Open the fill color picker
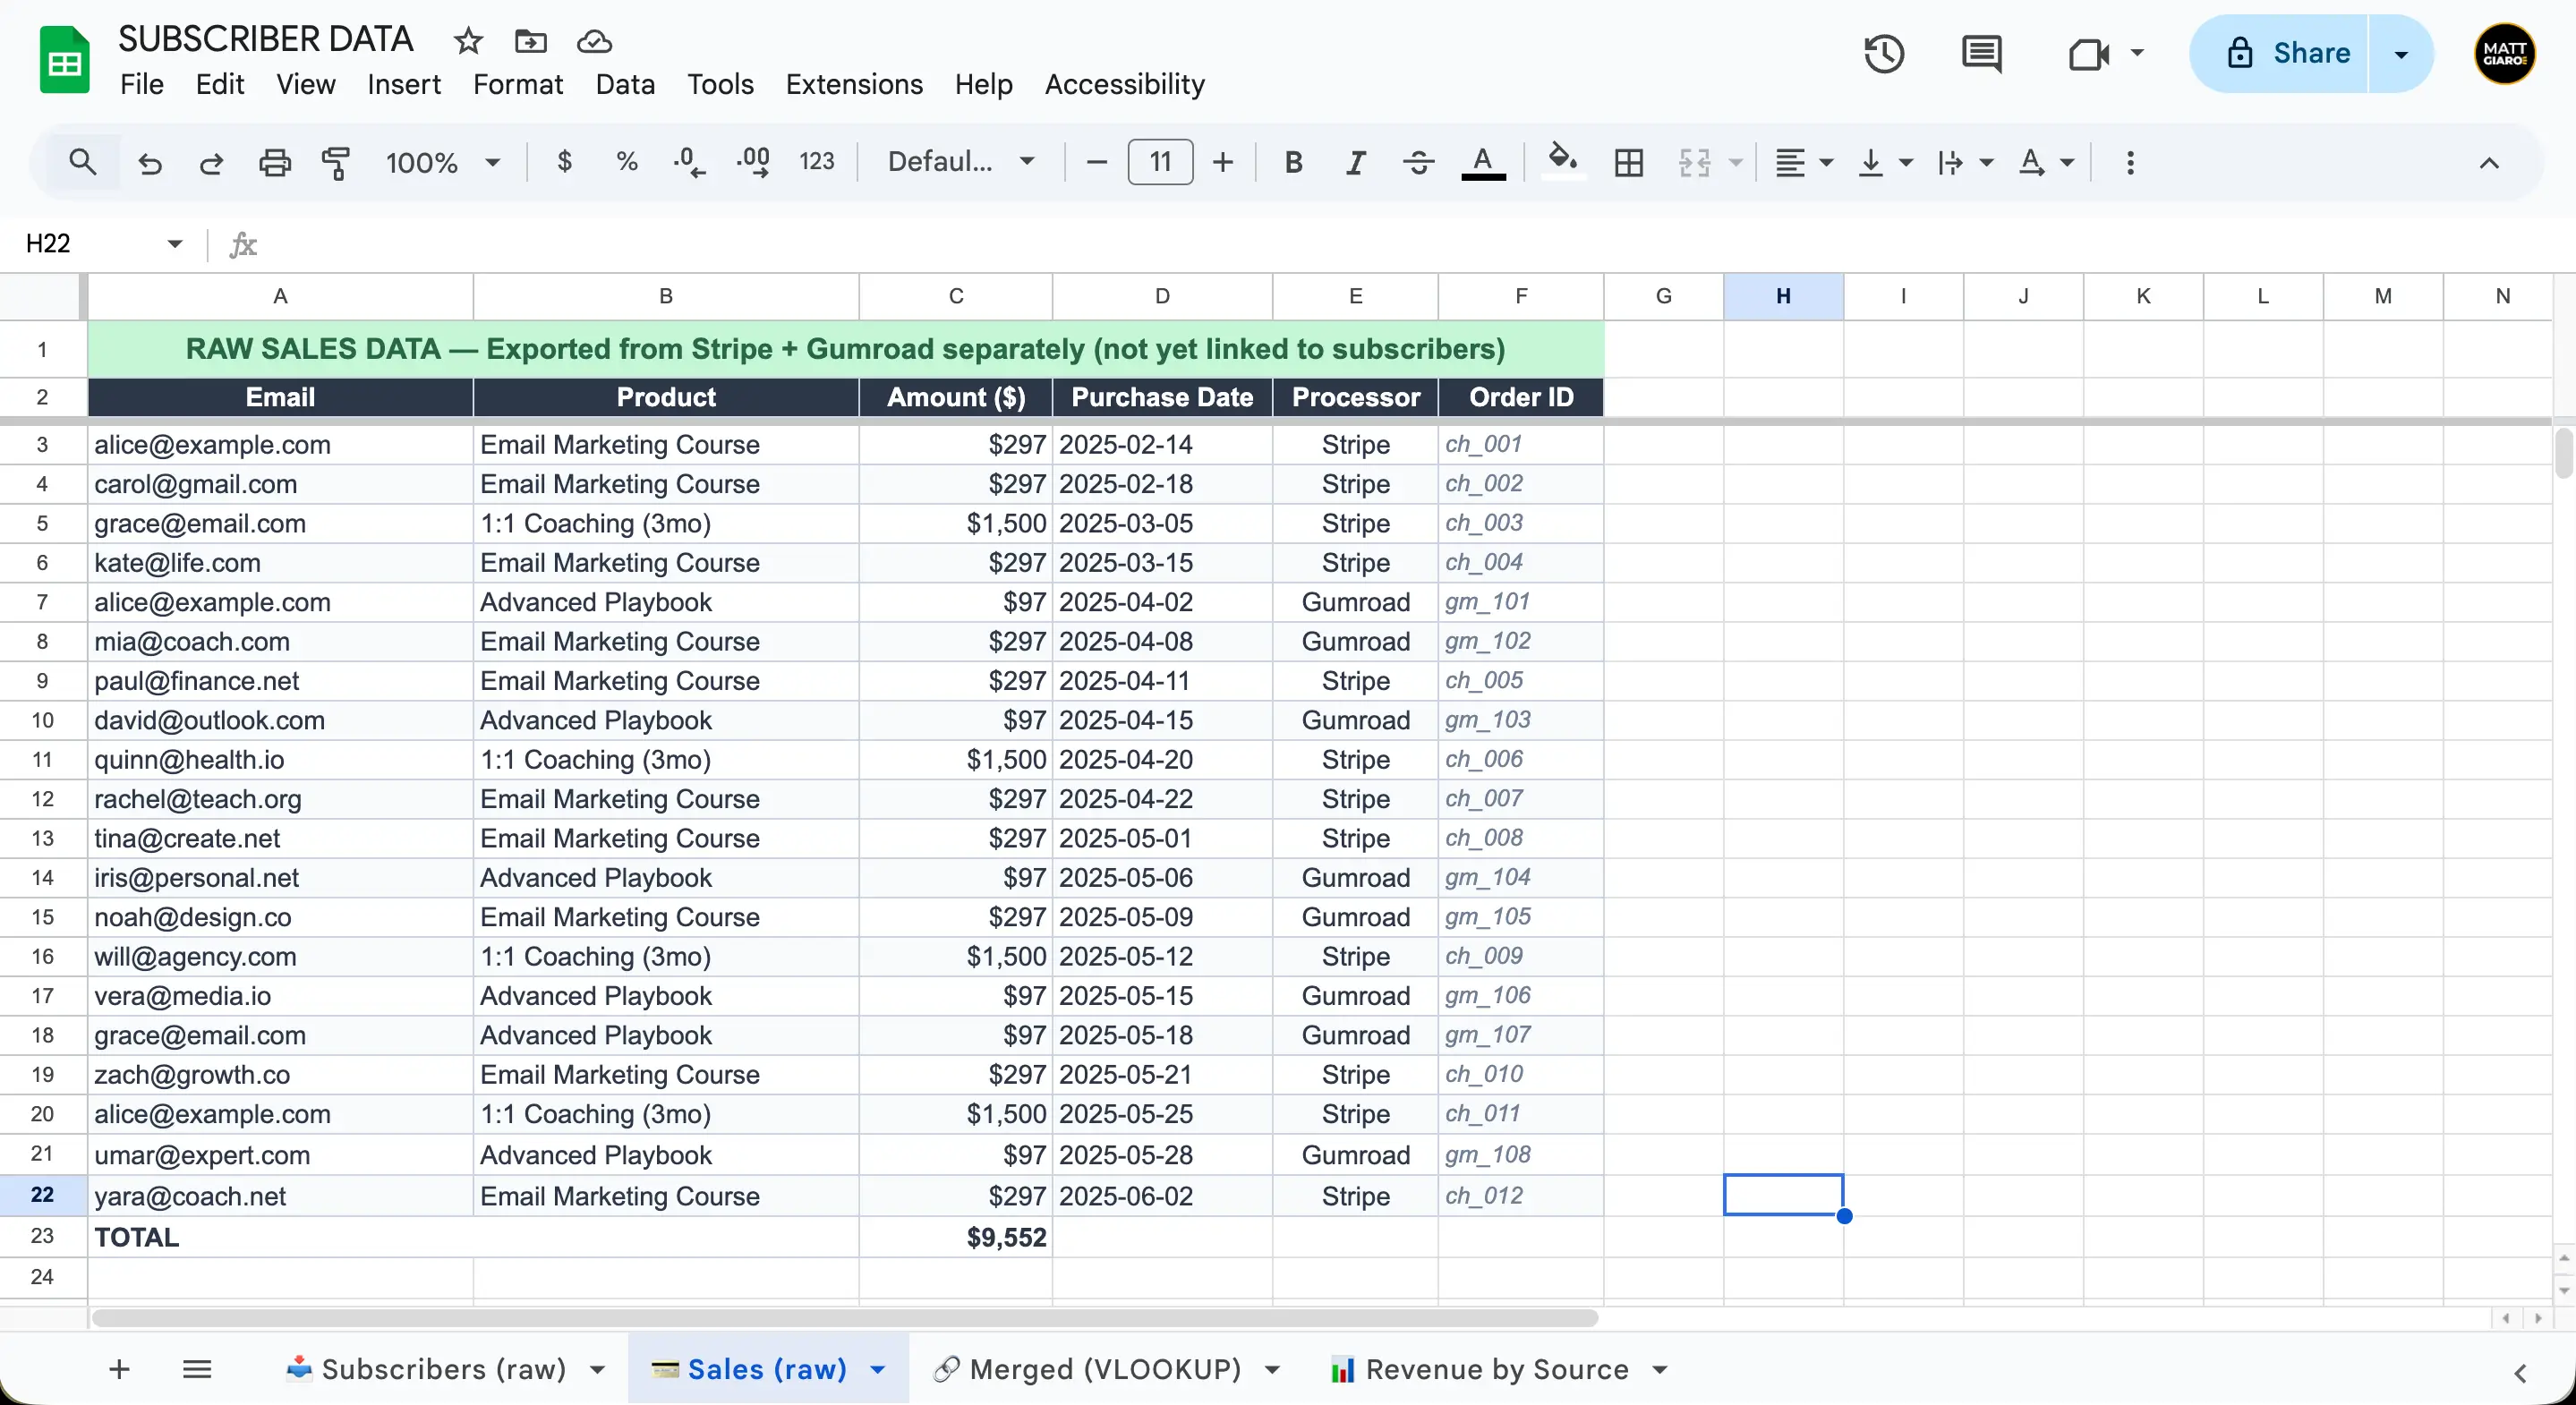The image size is (2576, 1405). (x=1563, y=162)
